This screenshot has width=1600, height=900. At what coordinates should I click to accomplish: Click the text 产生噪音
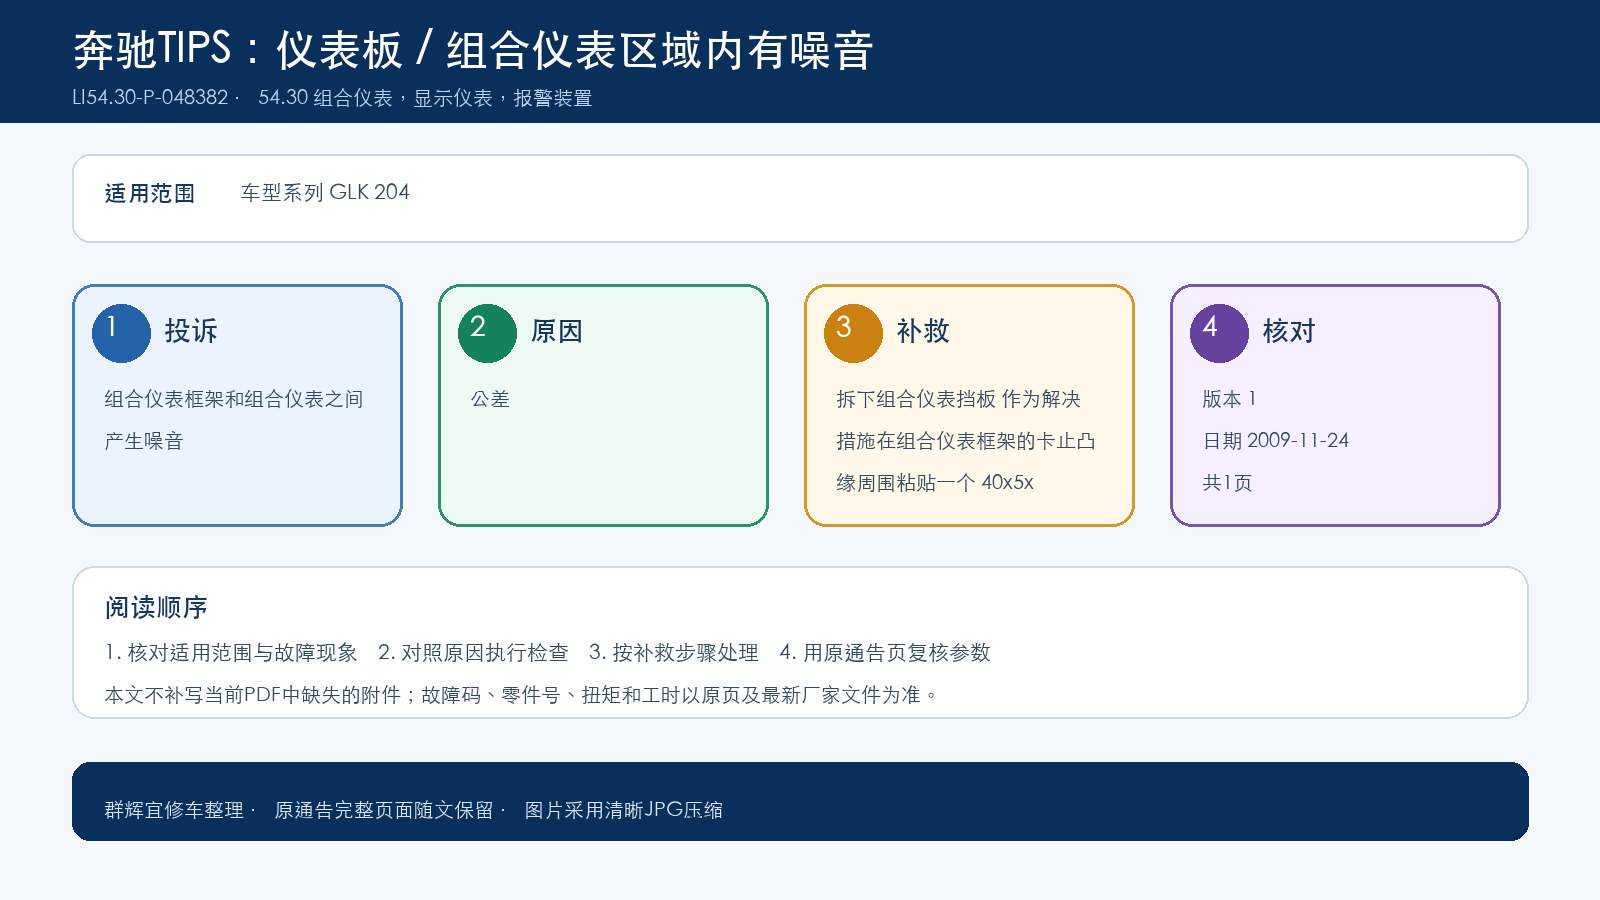click(144, 441)
